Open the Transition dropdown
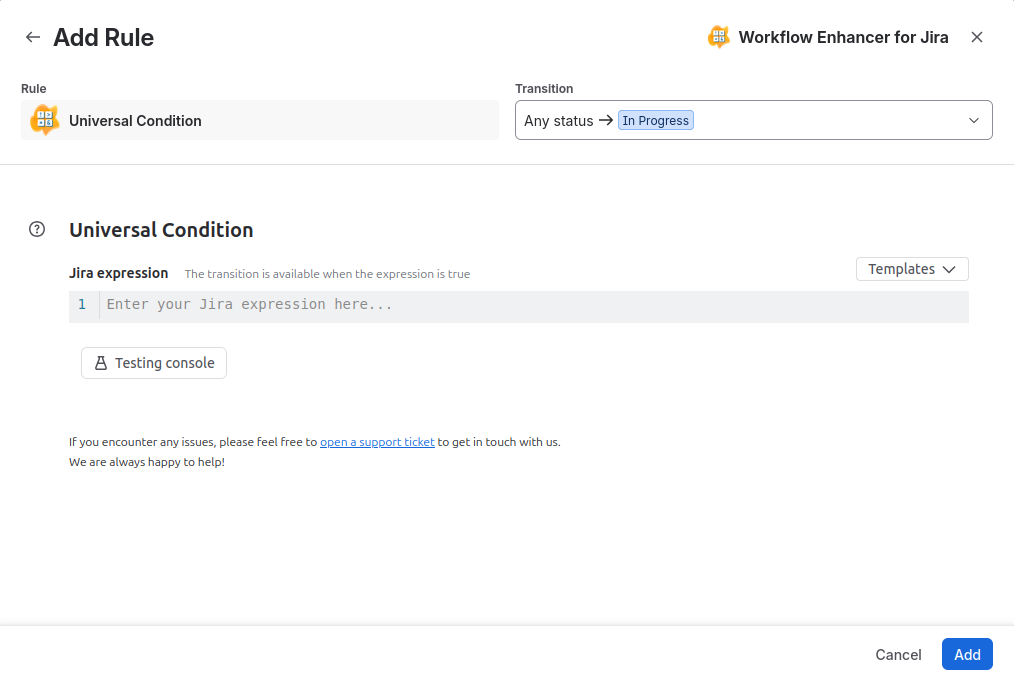 click(x=753, y=120)
